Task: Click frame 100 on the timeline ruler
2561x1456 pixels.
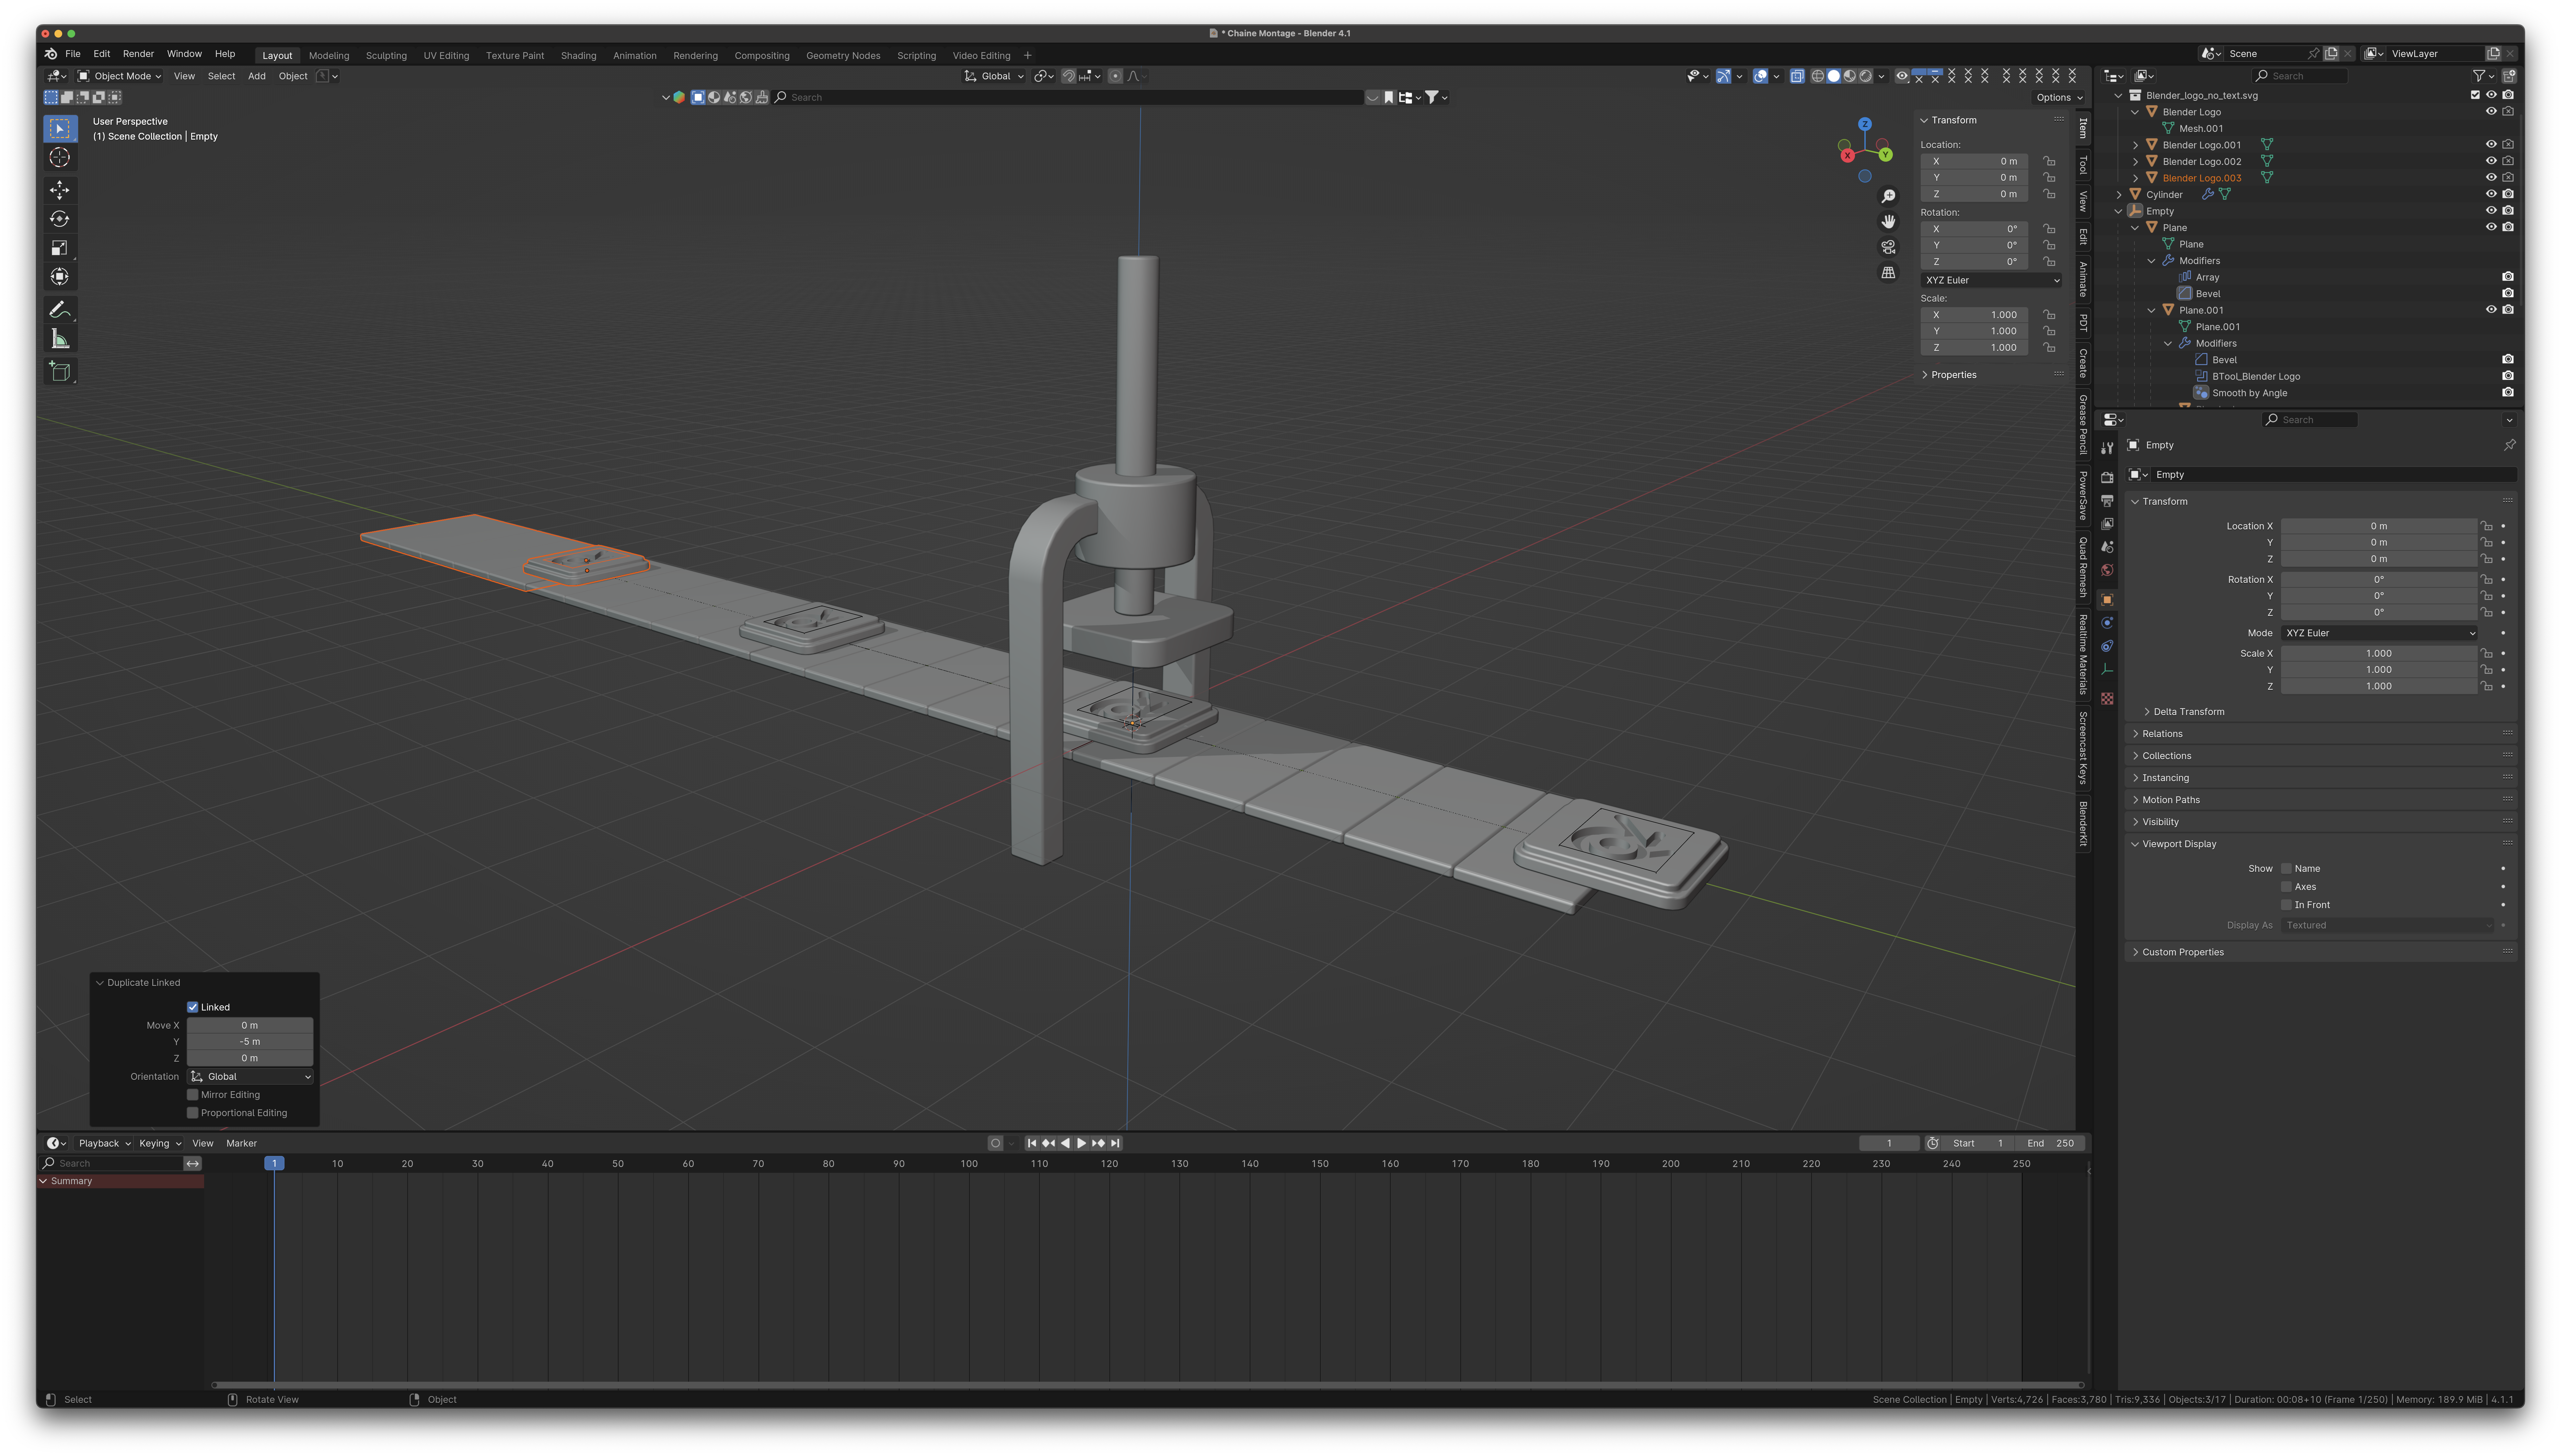Action: pyautogui.click(x=969, y=1164)
